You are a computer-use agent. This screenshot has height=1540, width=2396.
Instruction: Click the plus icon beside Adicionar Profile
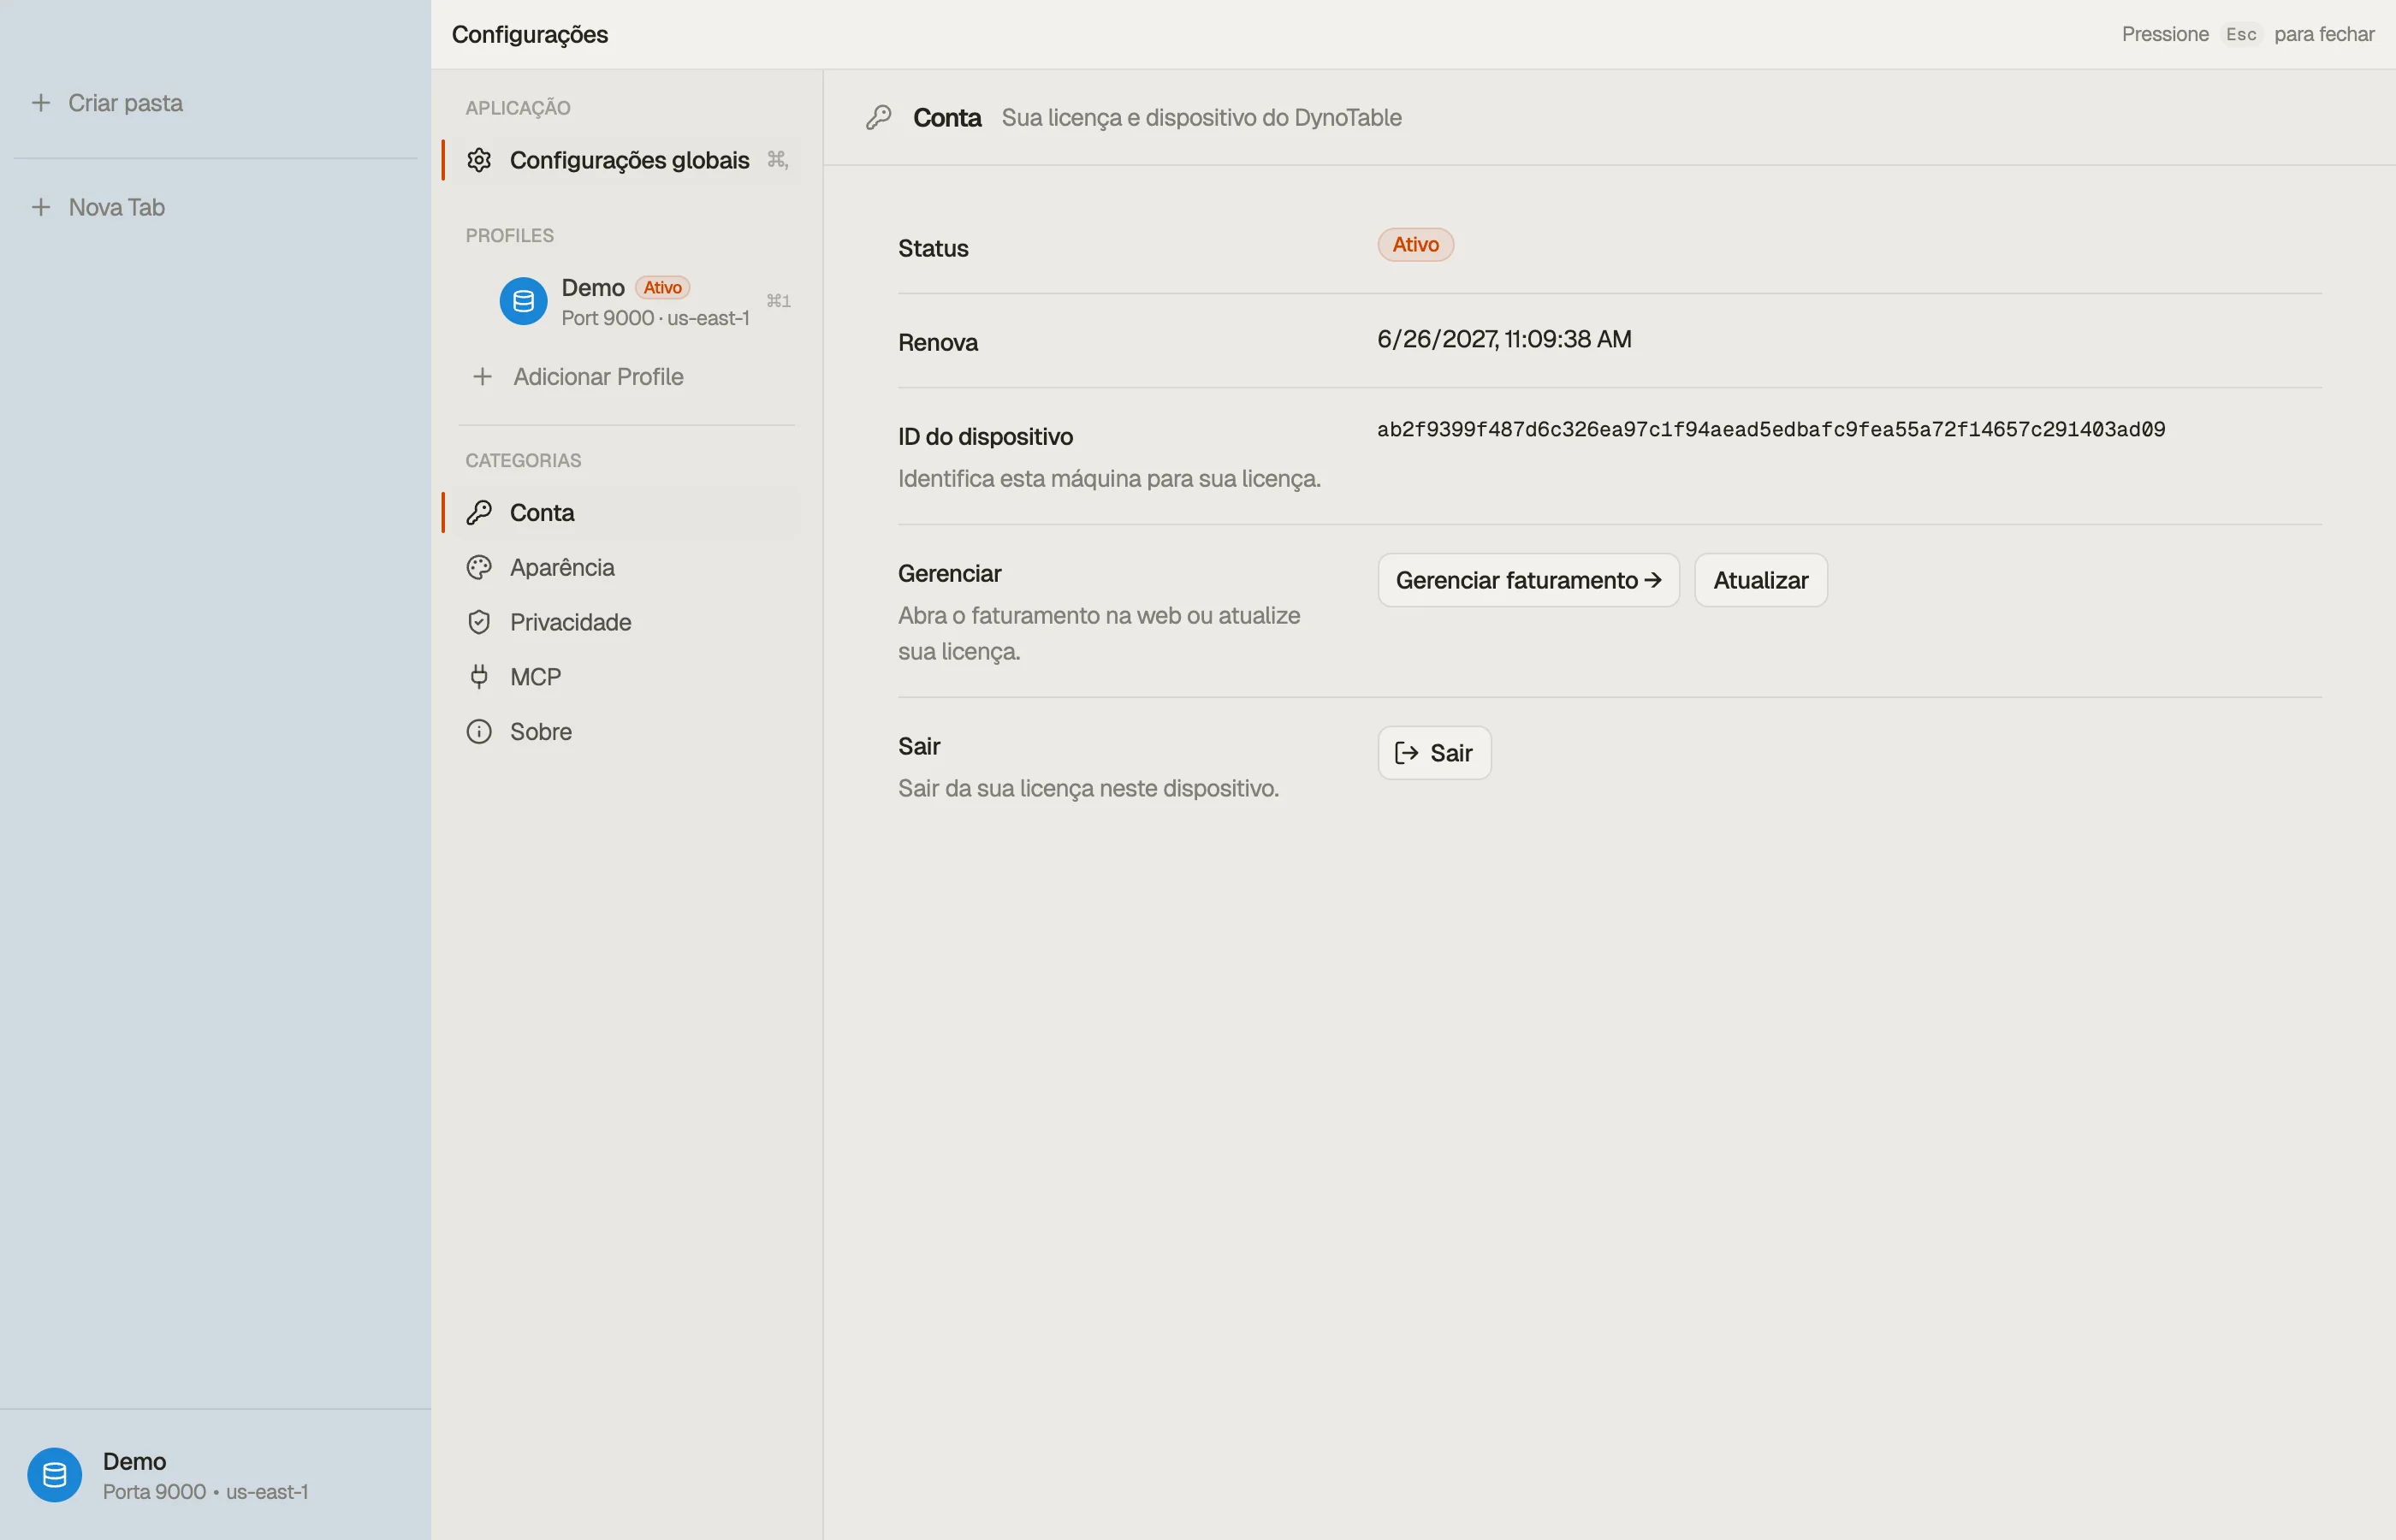(482, 377)
